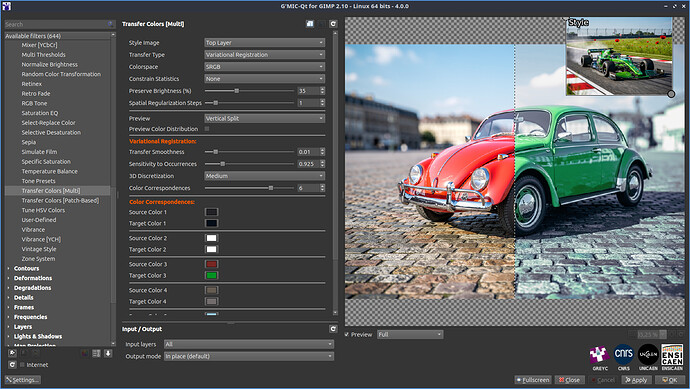This screenshot has width=690, height=389.
Task: Click the Sensitivity to Occurrences value field
Action: tap(308, 164)
